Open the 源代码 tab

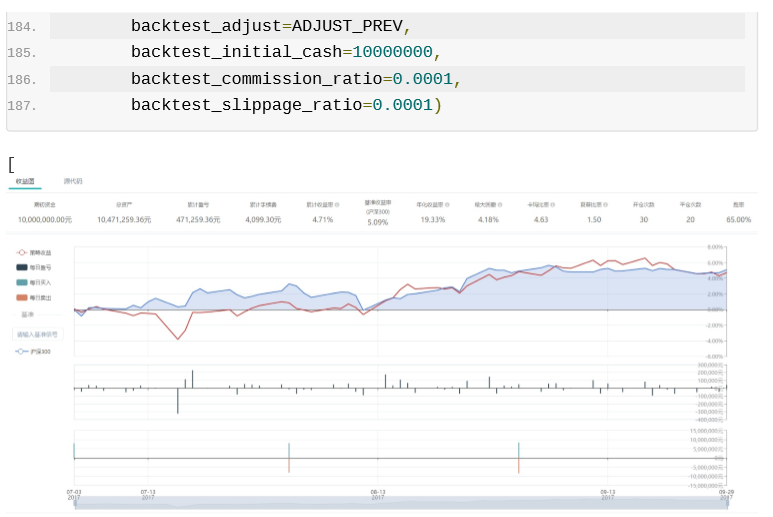coord(73,182)
